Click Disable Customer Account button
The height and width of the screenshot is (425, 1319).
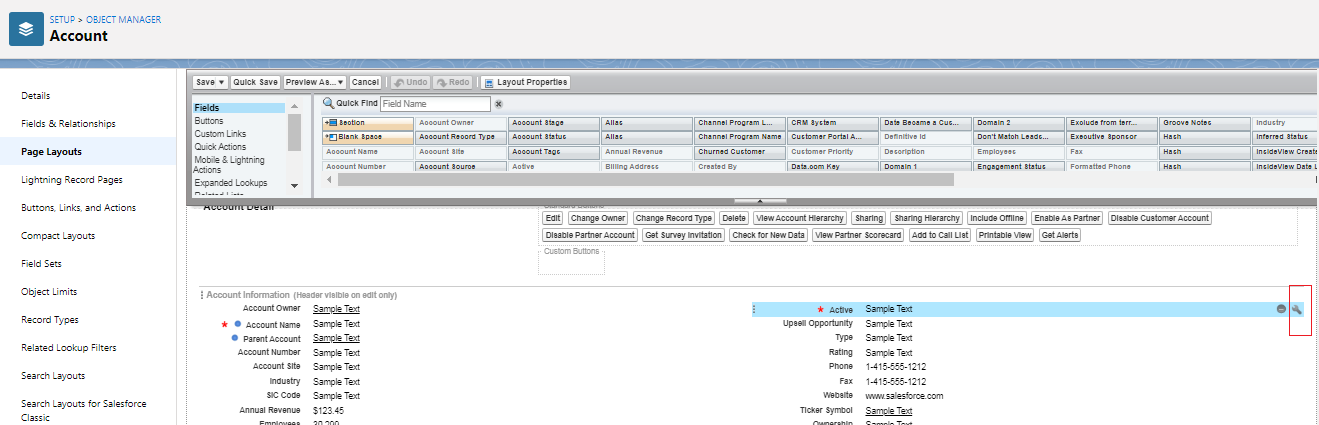point(1160,218)
